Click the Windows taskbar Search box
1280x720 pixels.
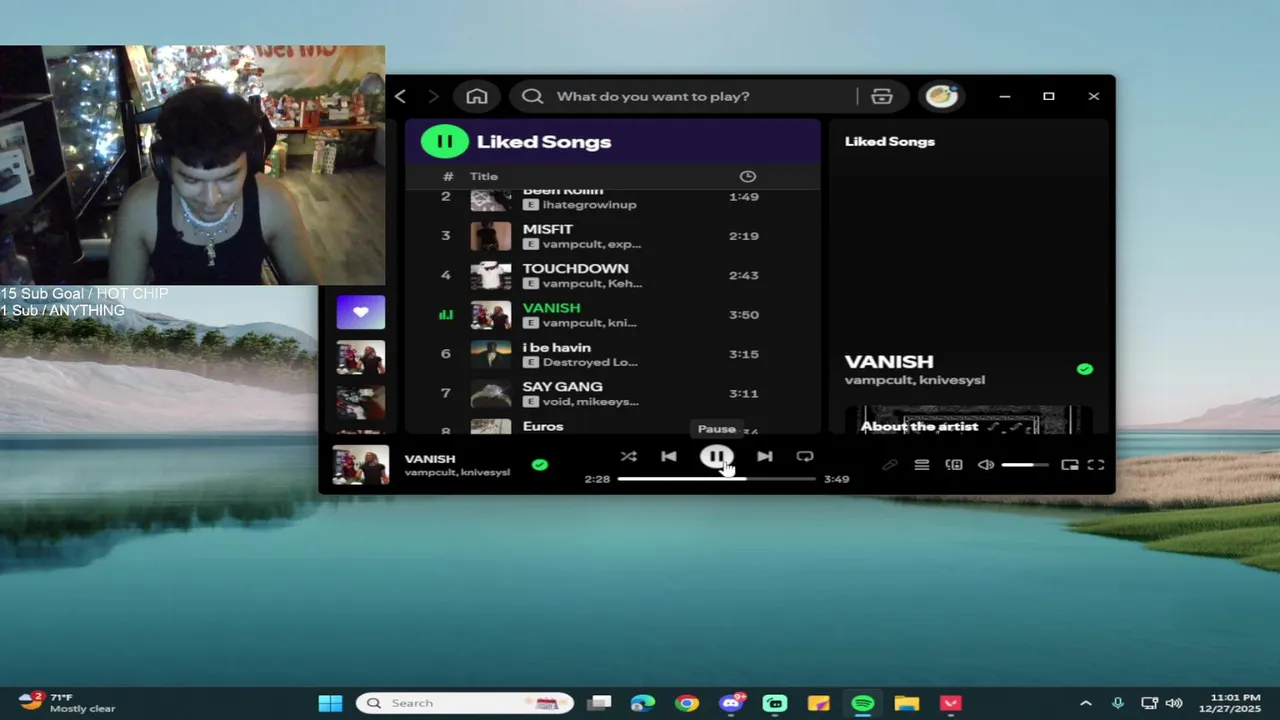coord(465,703)
